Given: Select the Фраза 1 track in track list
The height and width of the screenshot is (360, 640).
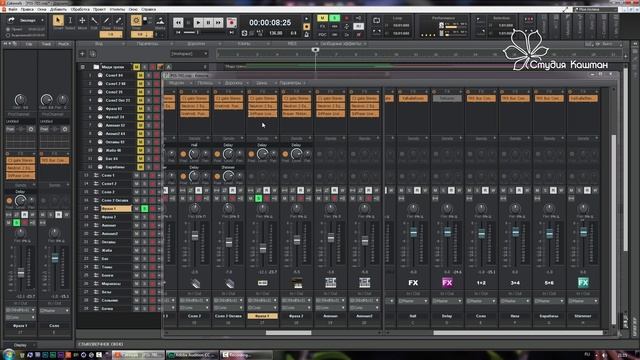Looking at the screenshot, I should 116,209.
